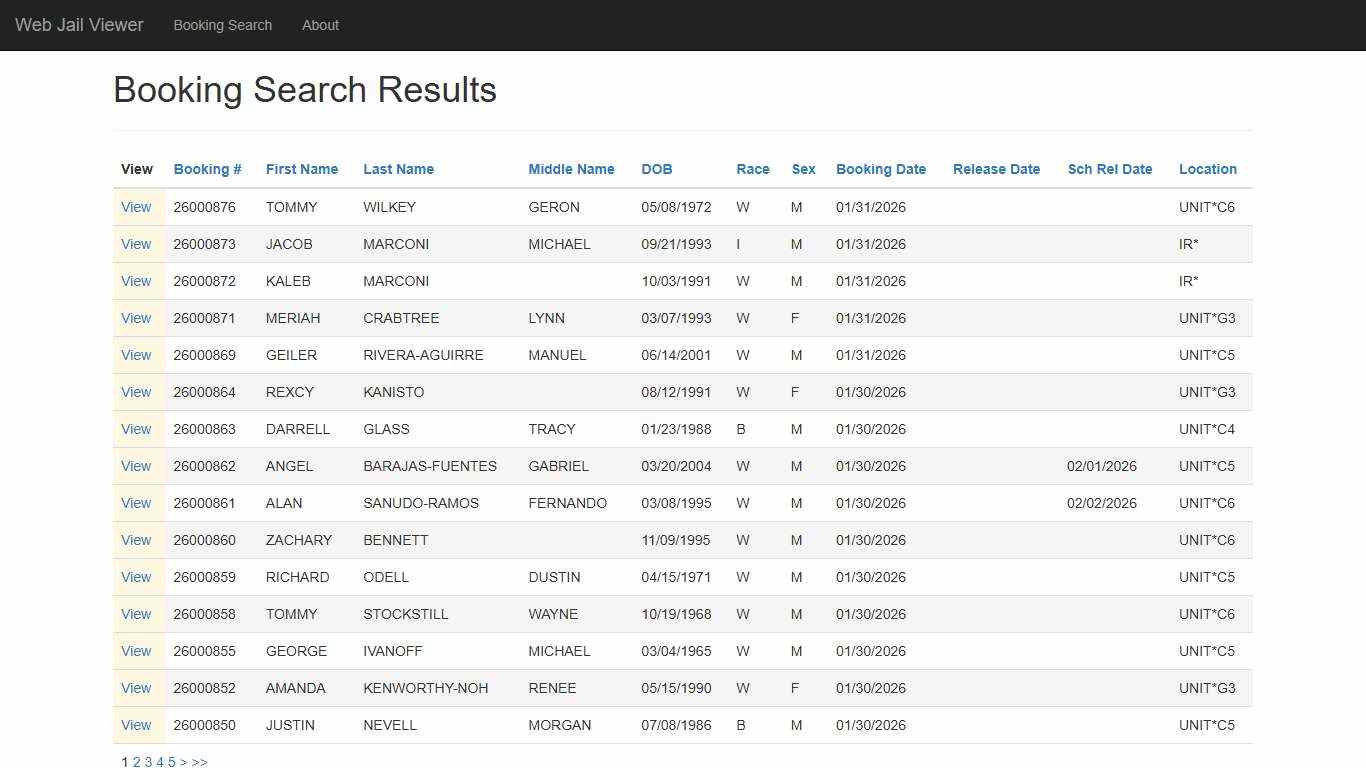Open booking record for ANGEL BARAJAS-FUENTES
Image resolution: width=1366 pixels, height=768 pixels.
click(136, 466)
